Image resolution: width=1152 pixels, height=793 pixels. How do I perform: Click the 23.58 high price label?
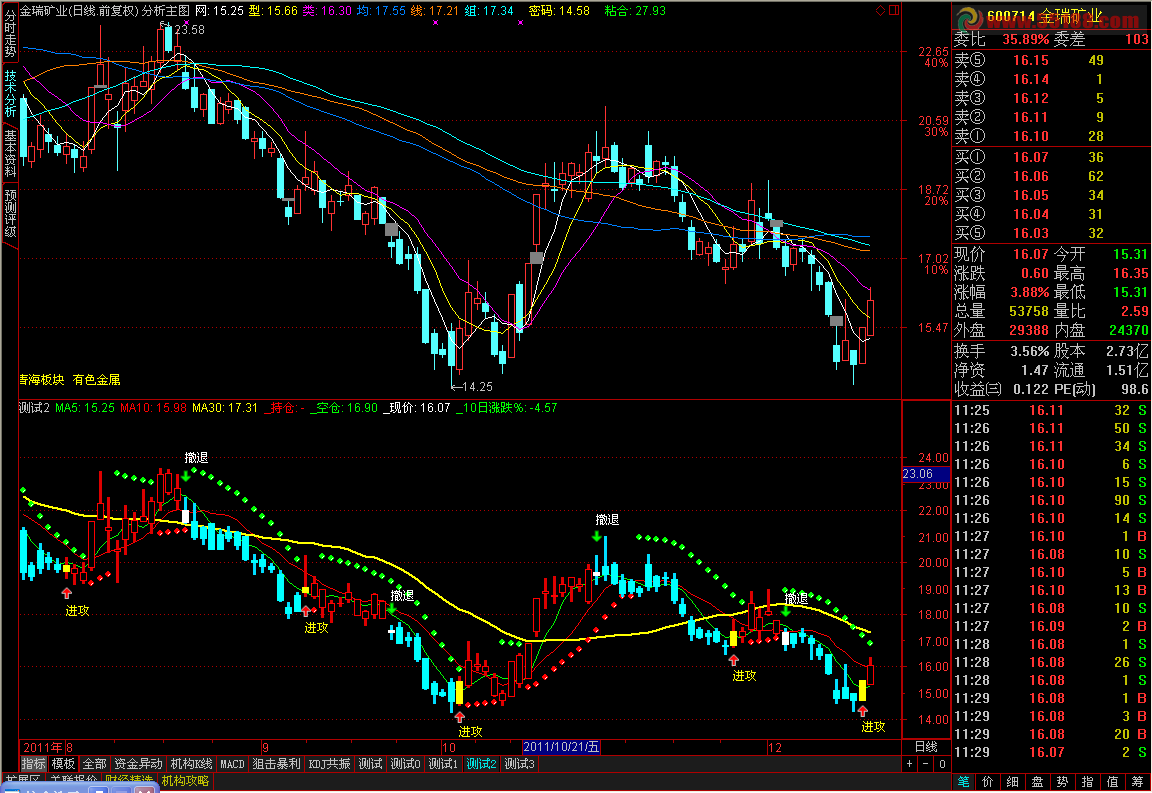(x=190, y=30)
